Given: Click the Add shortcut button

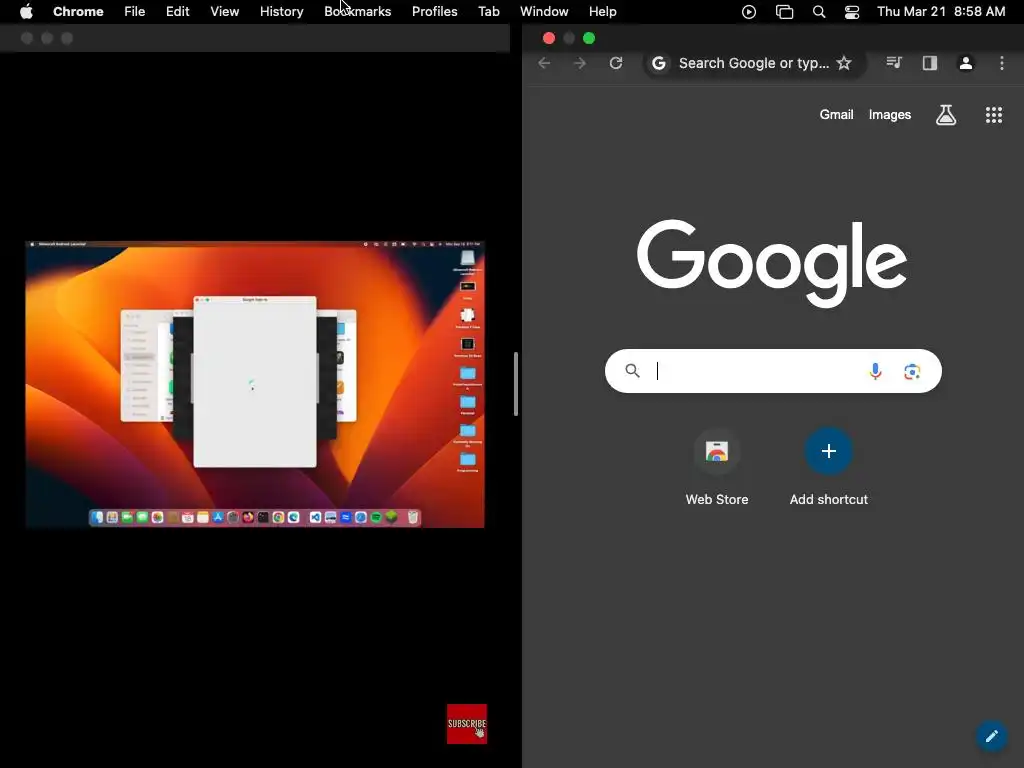Looking at the screenshot, I should tap(829, 468).
